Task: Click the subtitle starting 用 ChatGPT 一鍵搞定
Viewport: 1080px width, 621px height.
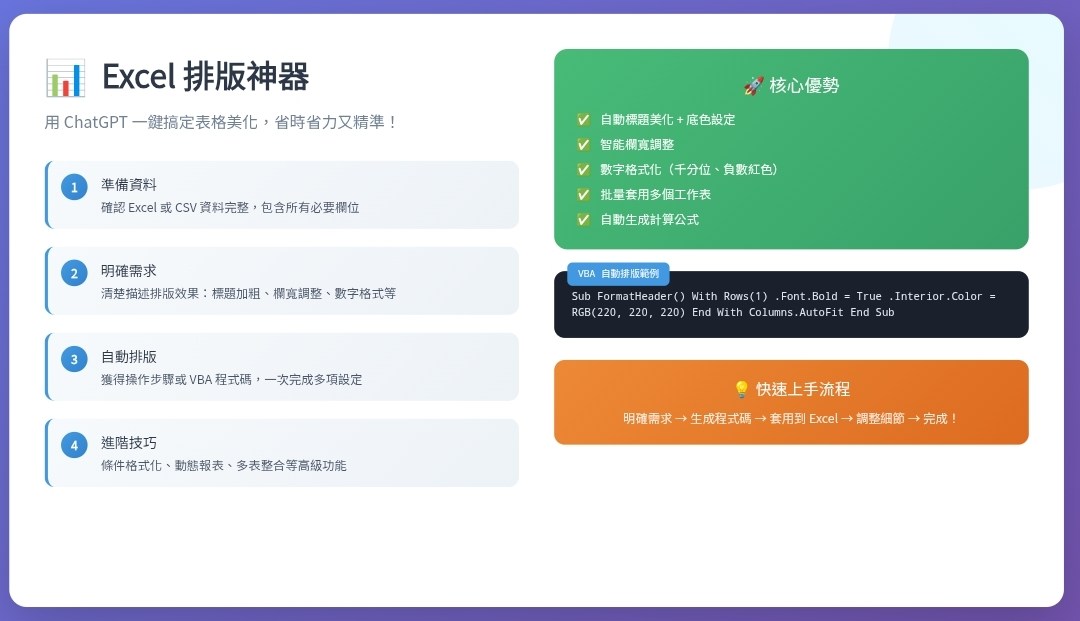Action: 221,123
